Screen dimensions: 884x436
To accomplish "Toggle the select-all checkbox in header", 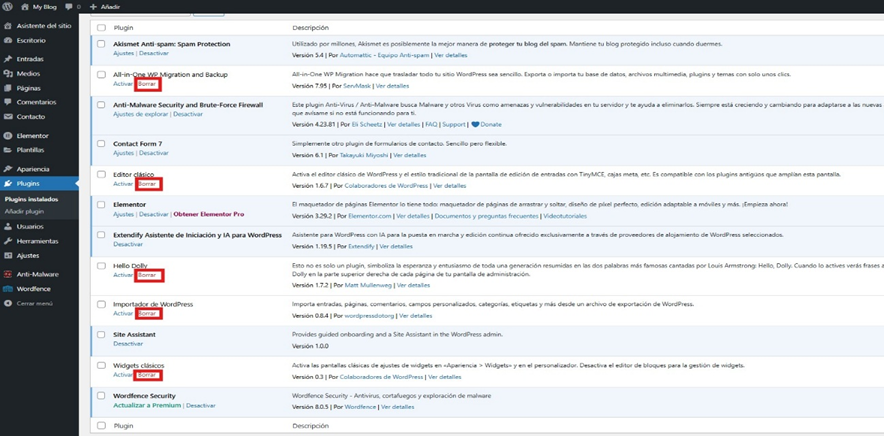I will click(x=101, y=28).
